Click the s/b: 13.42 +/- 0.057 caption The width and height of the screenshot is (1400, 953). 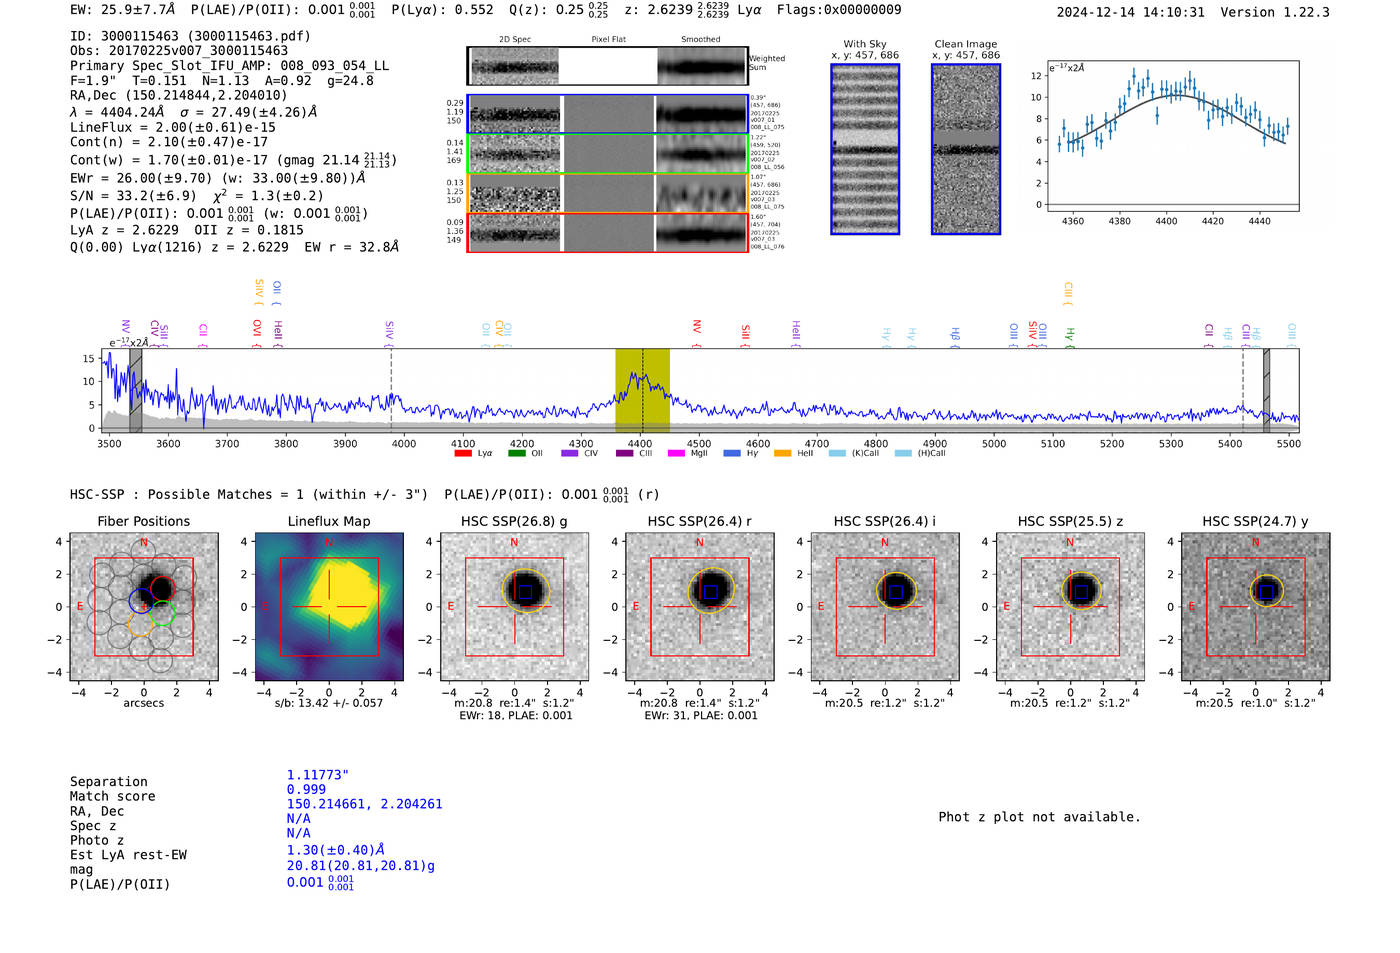click(x=329, y=703)
